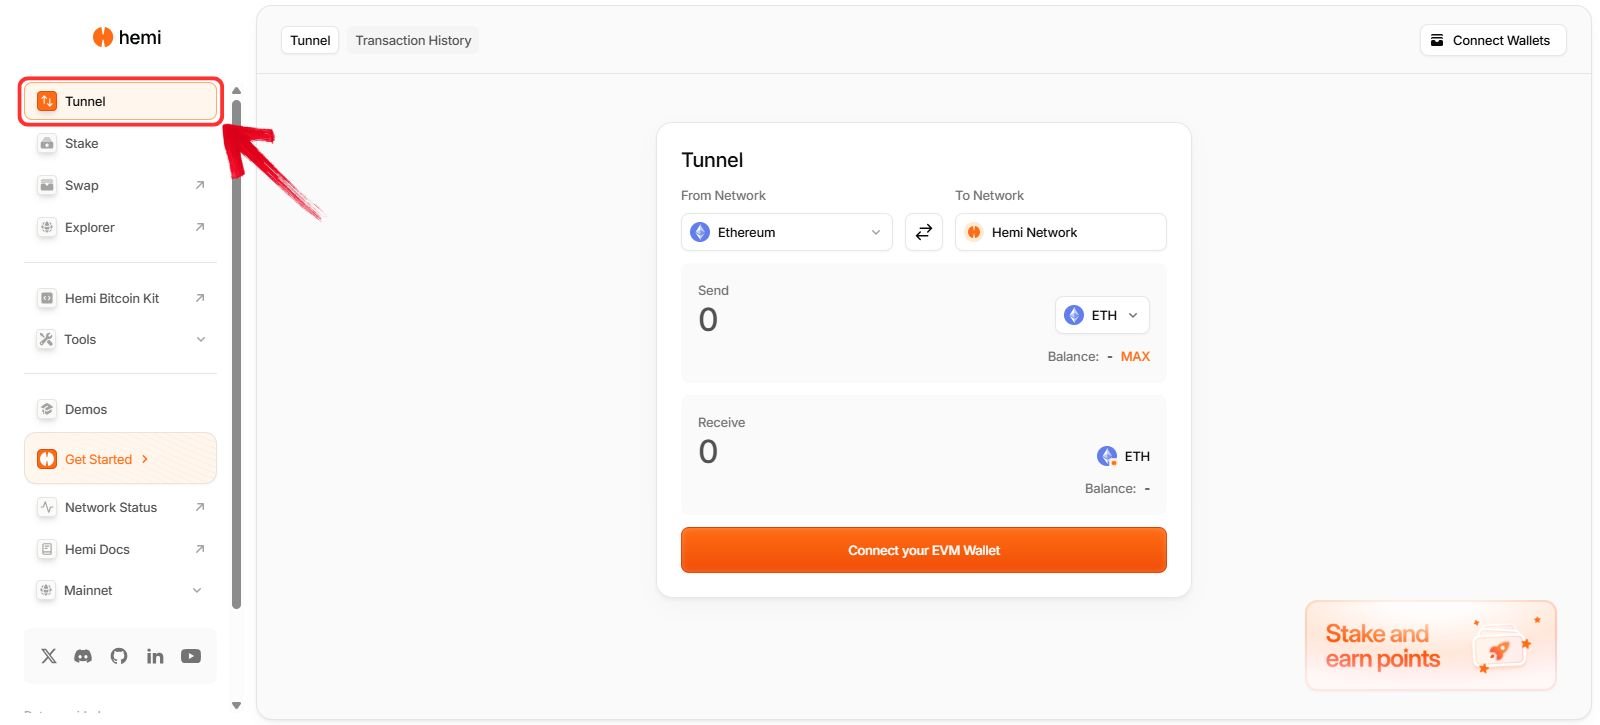The height and width of the screenshot is (725, 1600).
Task: Click the Ethereum logo in From Network
Action: [x=700, y=232]
